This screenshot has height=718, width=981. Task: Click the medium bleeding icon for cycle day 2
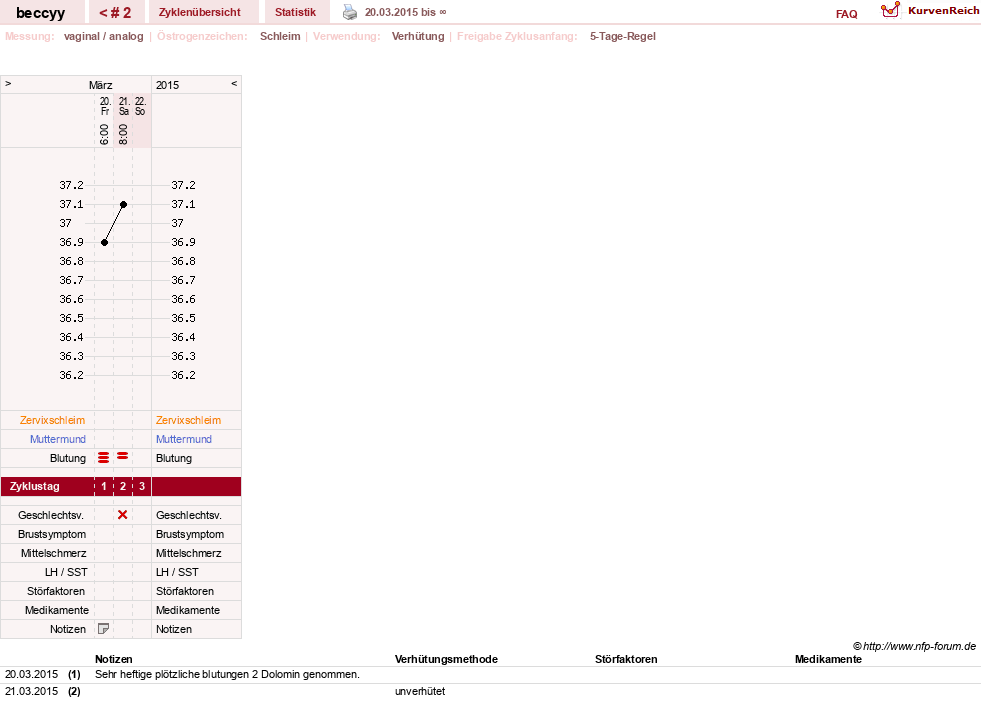click(123, 456)
